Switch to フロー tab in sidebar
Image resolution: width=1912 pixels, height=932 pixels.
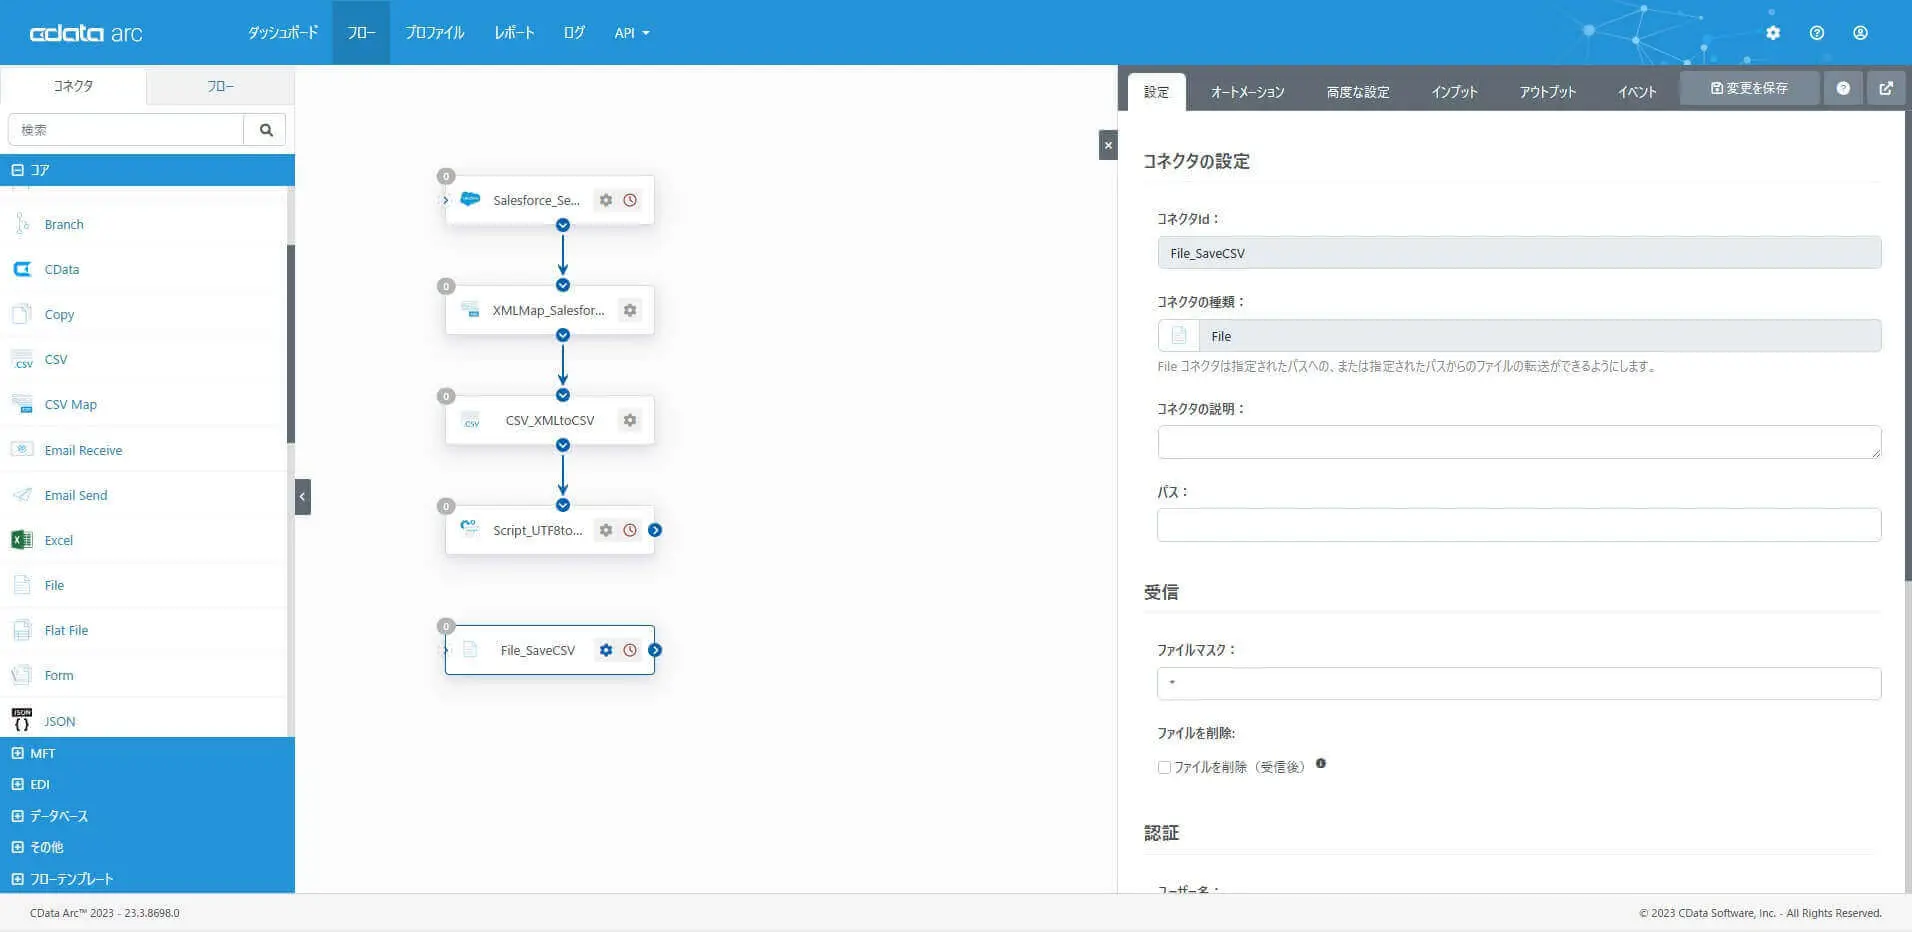tap(221, 86)
